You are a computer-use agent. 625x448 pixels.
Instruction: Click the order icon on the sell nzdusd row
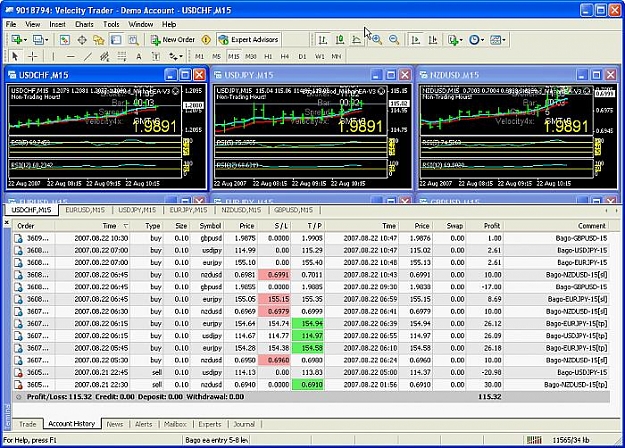tap(18, 385)
